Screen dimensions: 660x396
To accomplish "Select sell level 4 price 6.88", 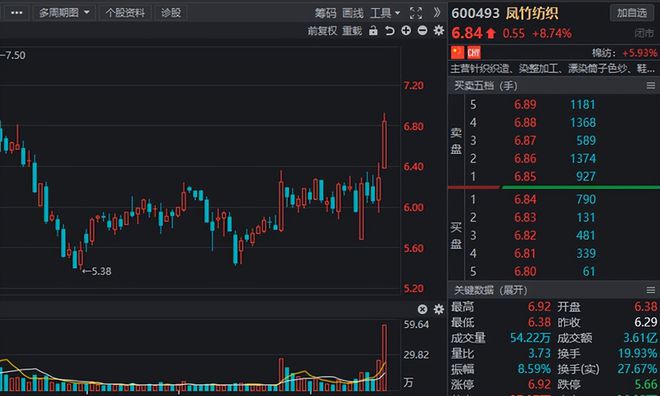I will (x=525, y=122).
